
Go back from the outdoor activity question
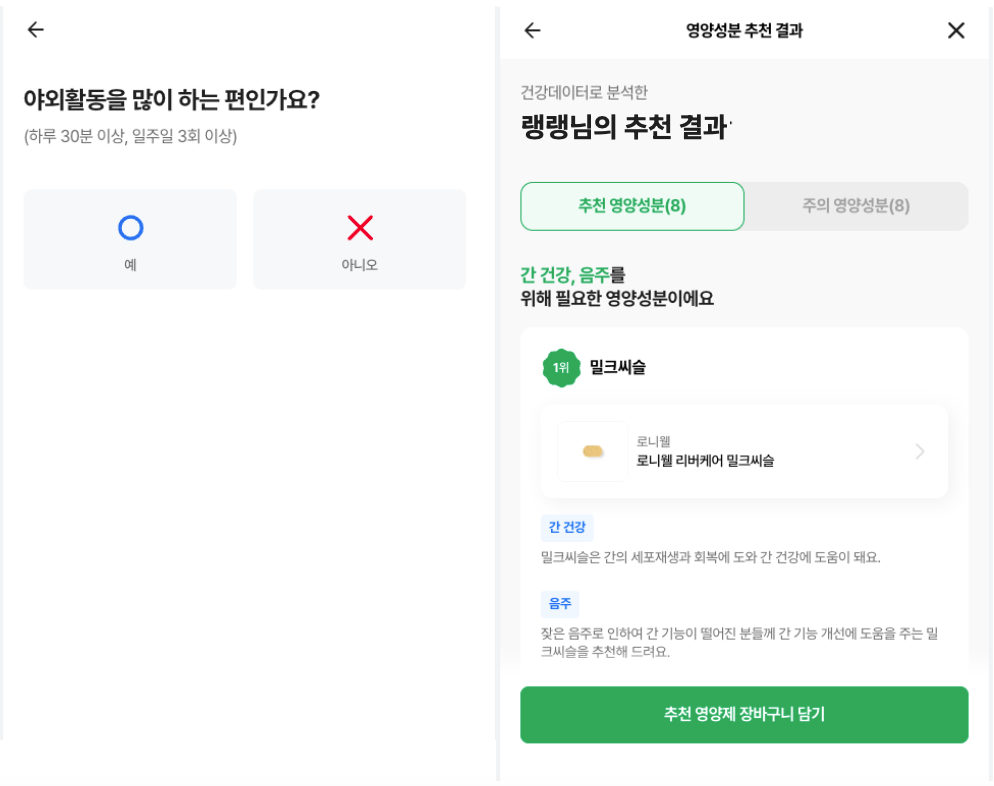pyautogui.click(x=36, y=29)
